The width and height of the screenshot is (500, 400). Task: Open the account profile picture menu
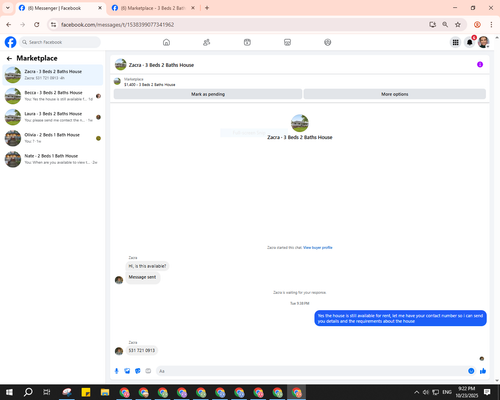(x=484, y=42)
